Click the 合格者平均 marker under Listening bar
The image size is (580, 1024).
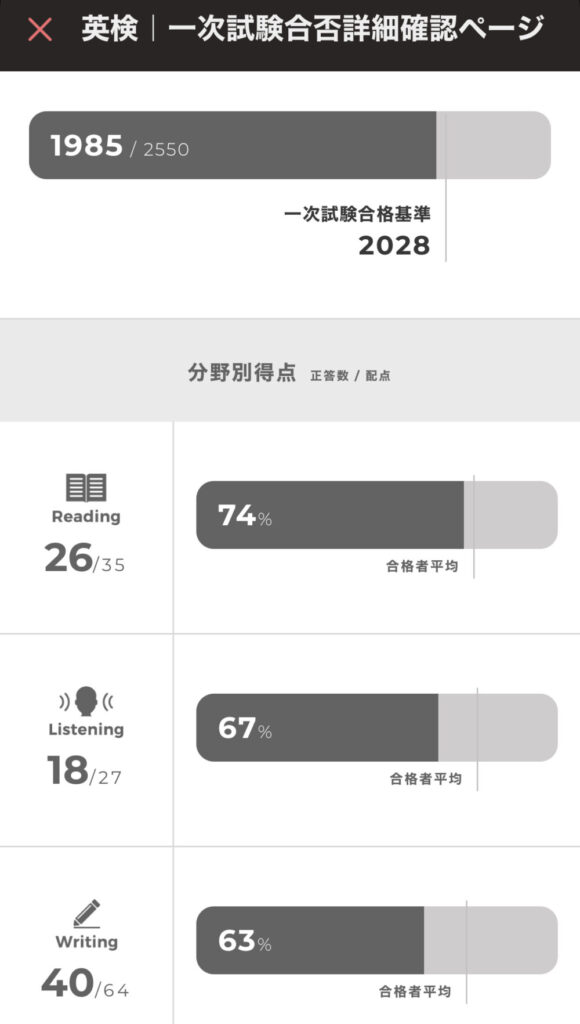pyautogui.click(x=426, y=778)
